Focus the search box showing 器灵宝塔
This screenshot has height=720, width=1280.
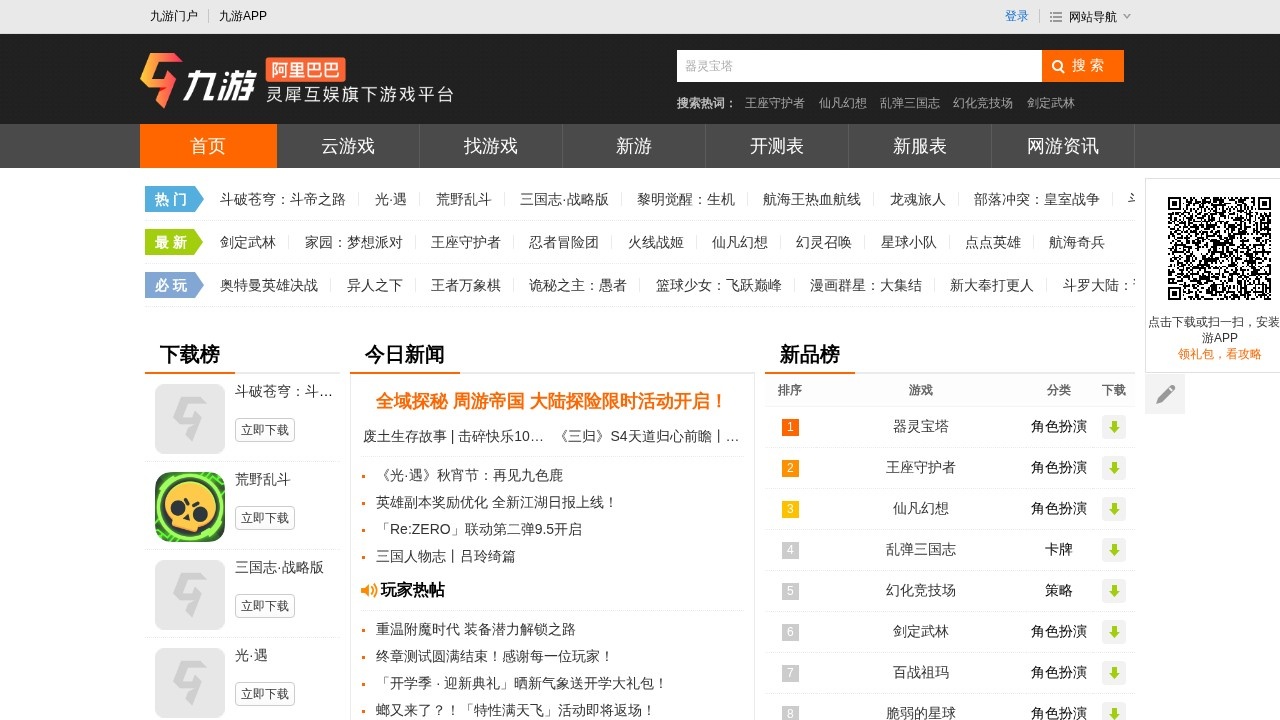tap(859, 66)
